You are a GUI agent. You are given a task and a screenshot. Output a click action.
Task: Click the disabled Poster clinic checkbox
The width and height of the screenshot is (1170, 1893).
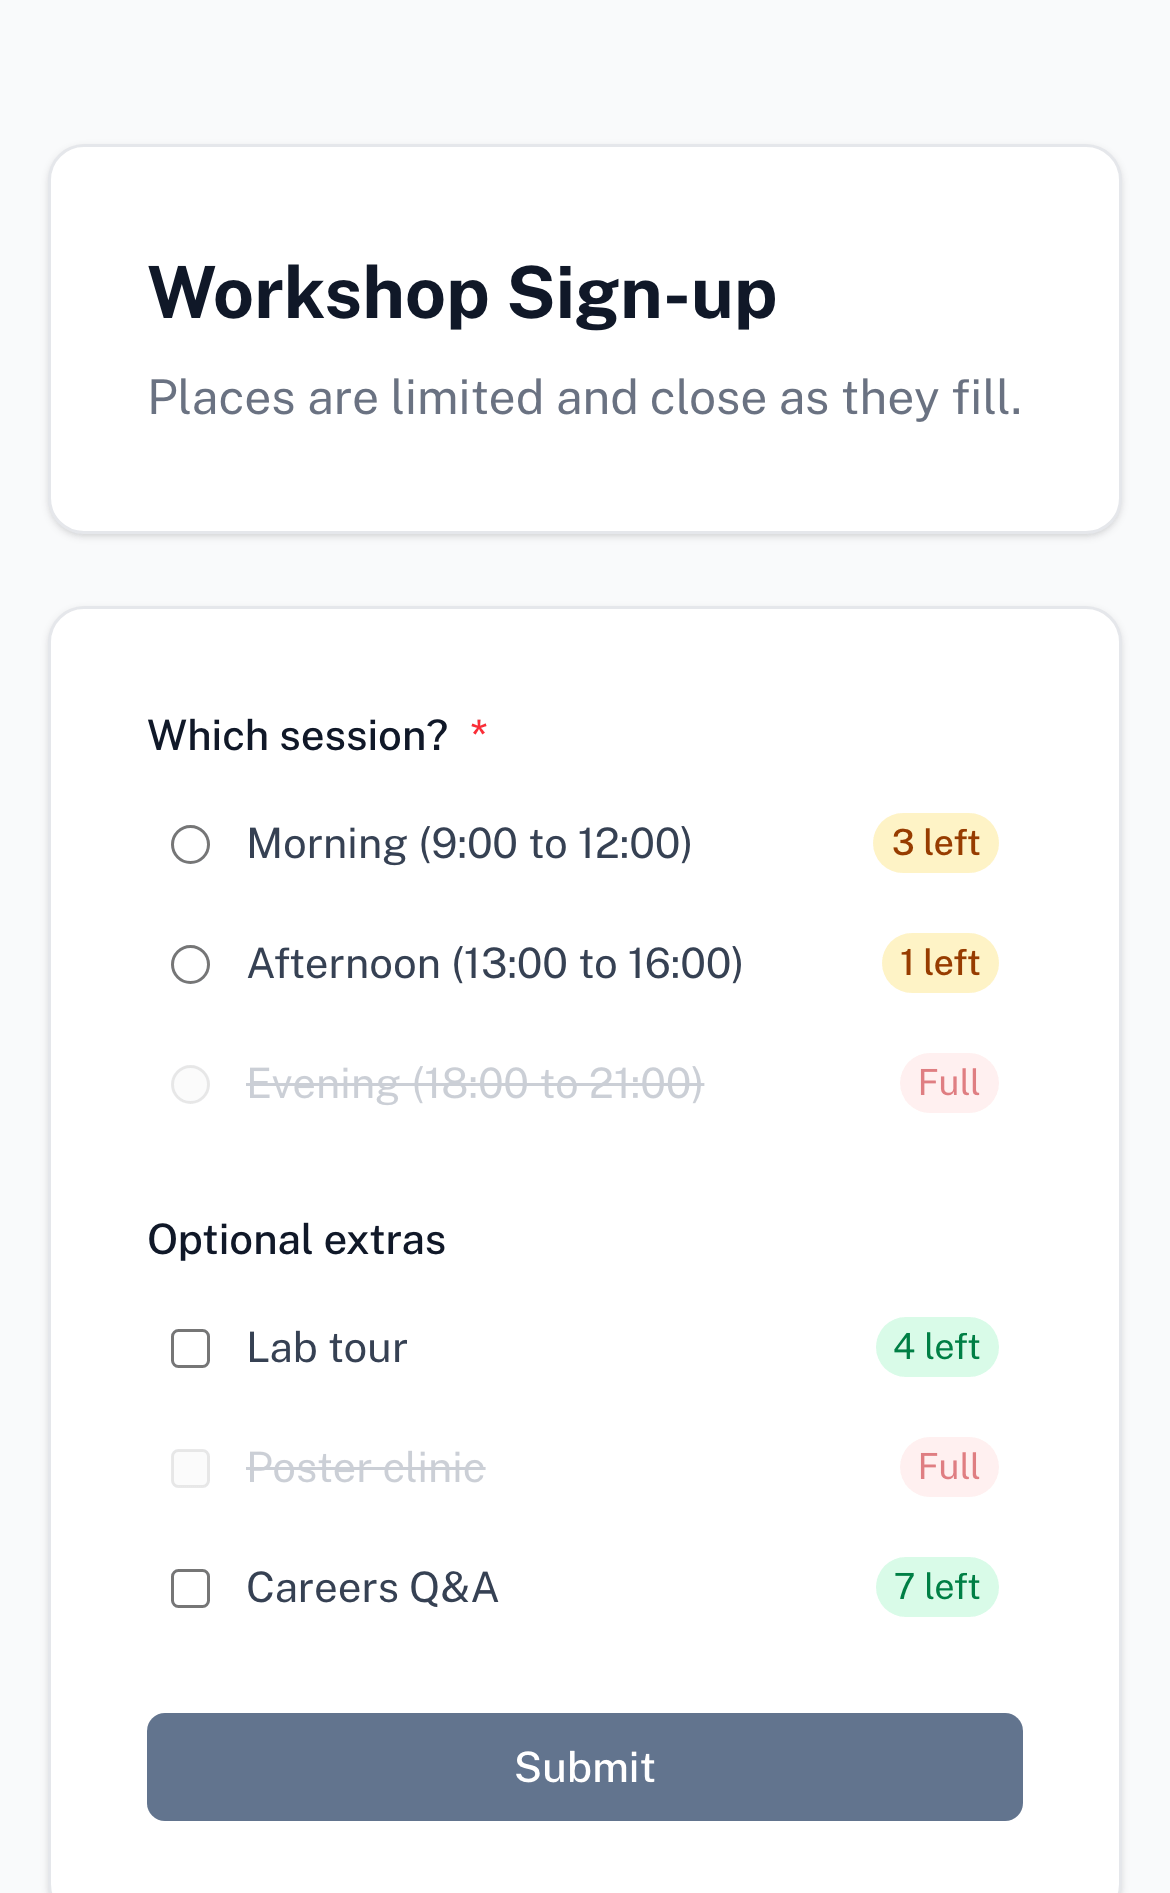190,1468
